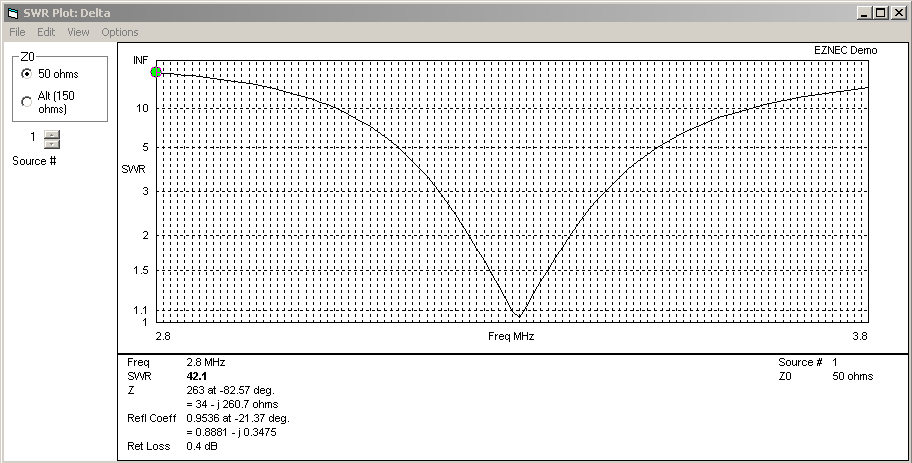The height and width of the screenshot is (463, 912).
Task: Open the File menu
Action: click(17, 32)
